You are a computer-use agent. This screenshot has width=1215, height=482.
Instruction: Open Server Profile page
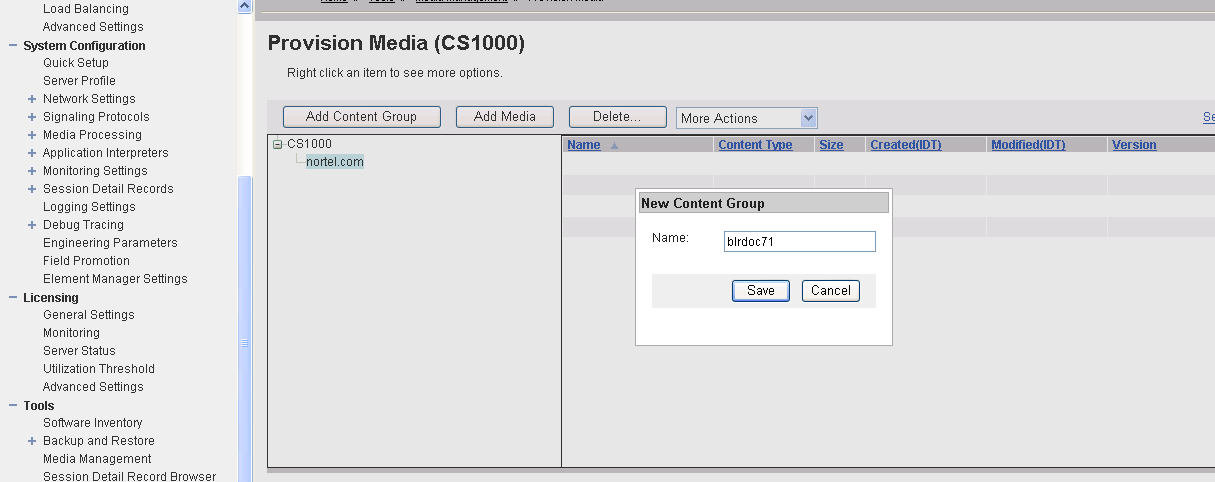click(79, 81)
